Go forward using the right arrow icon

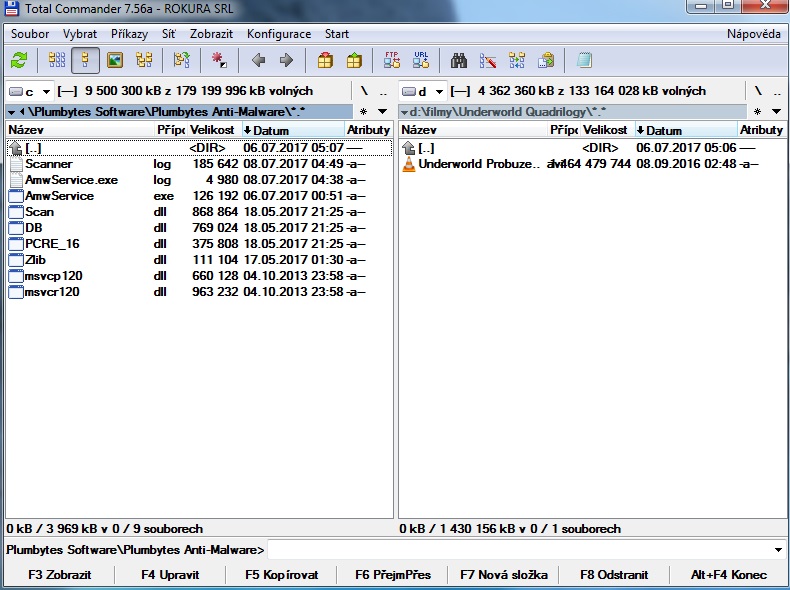pyautogui.click(x=286, y=60)
